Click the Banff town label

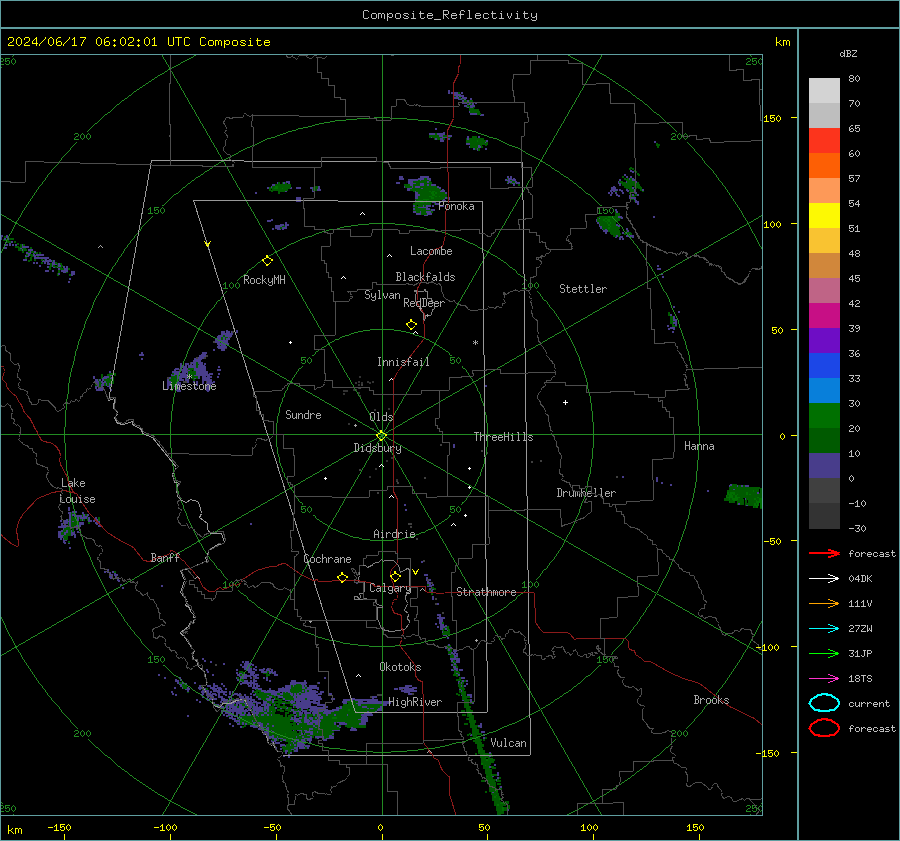click(x=165, y=558)
